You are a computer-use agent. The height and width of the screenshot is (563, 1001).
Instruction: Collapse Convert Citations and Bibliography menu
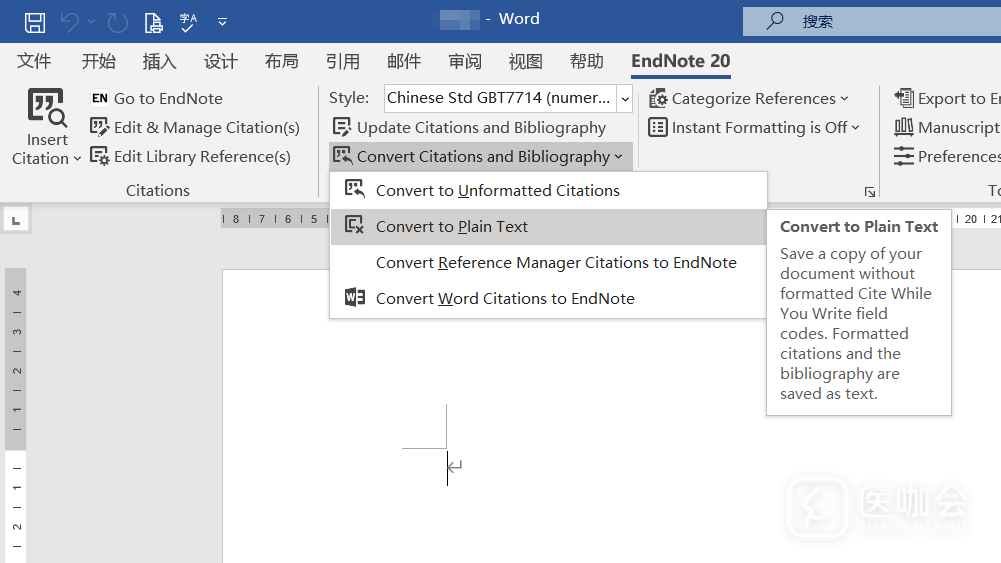480,156
